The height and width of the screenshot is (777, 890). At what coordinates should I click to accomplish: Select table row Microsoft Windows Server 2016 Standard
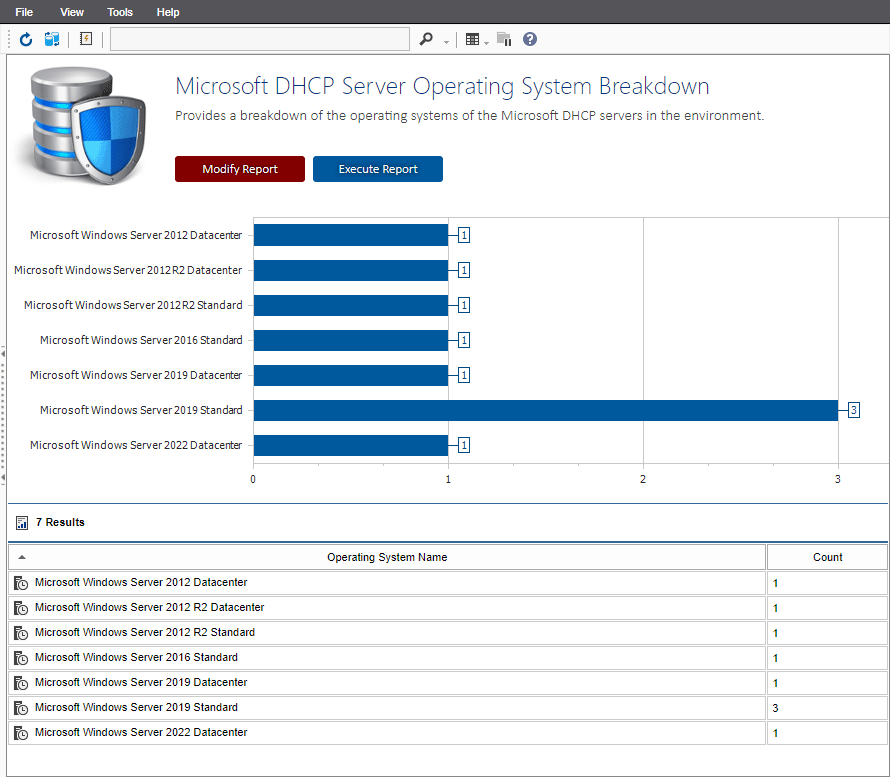coord(448,658)
